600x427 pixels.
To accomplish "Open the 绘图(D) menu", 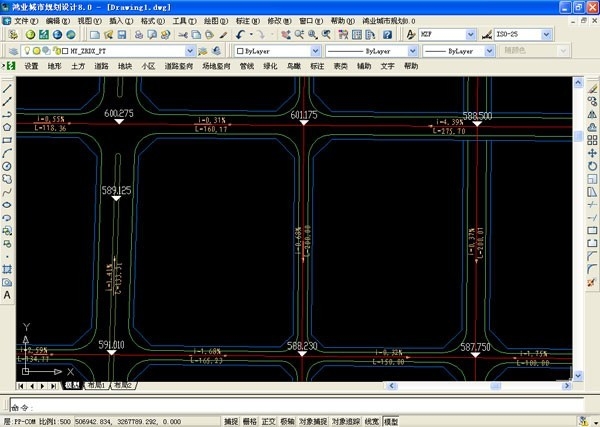I will pos(214,20).
